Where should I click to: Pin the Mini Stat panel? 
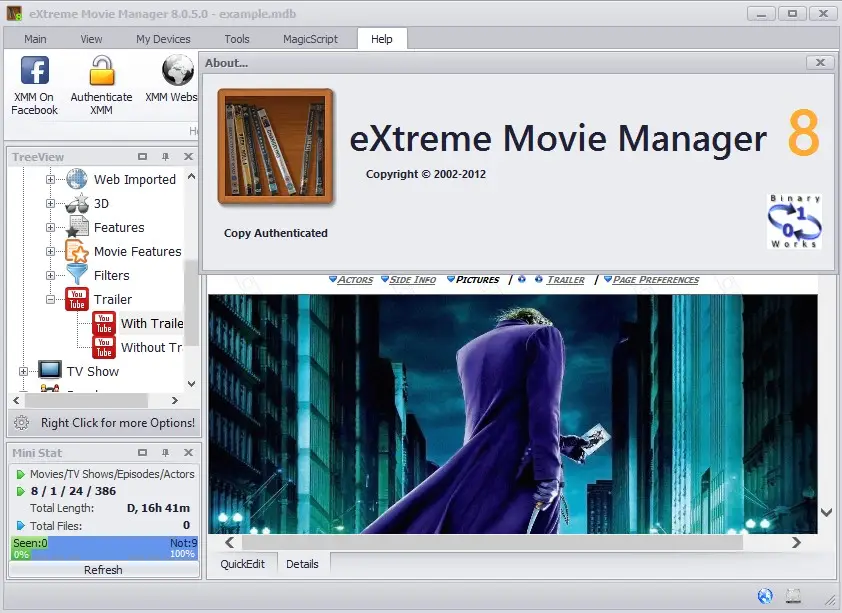165,453
